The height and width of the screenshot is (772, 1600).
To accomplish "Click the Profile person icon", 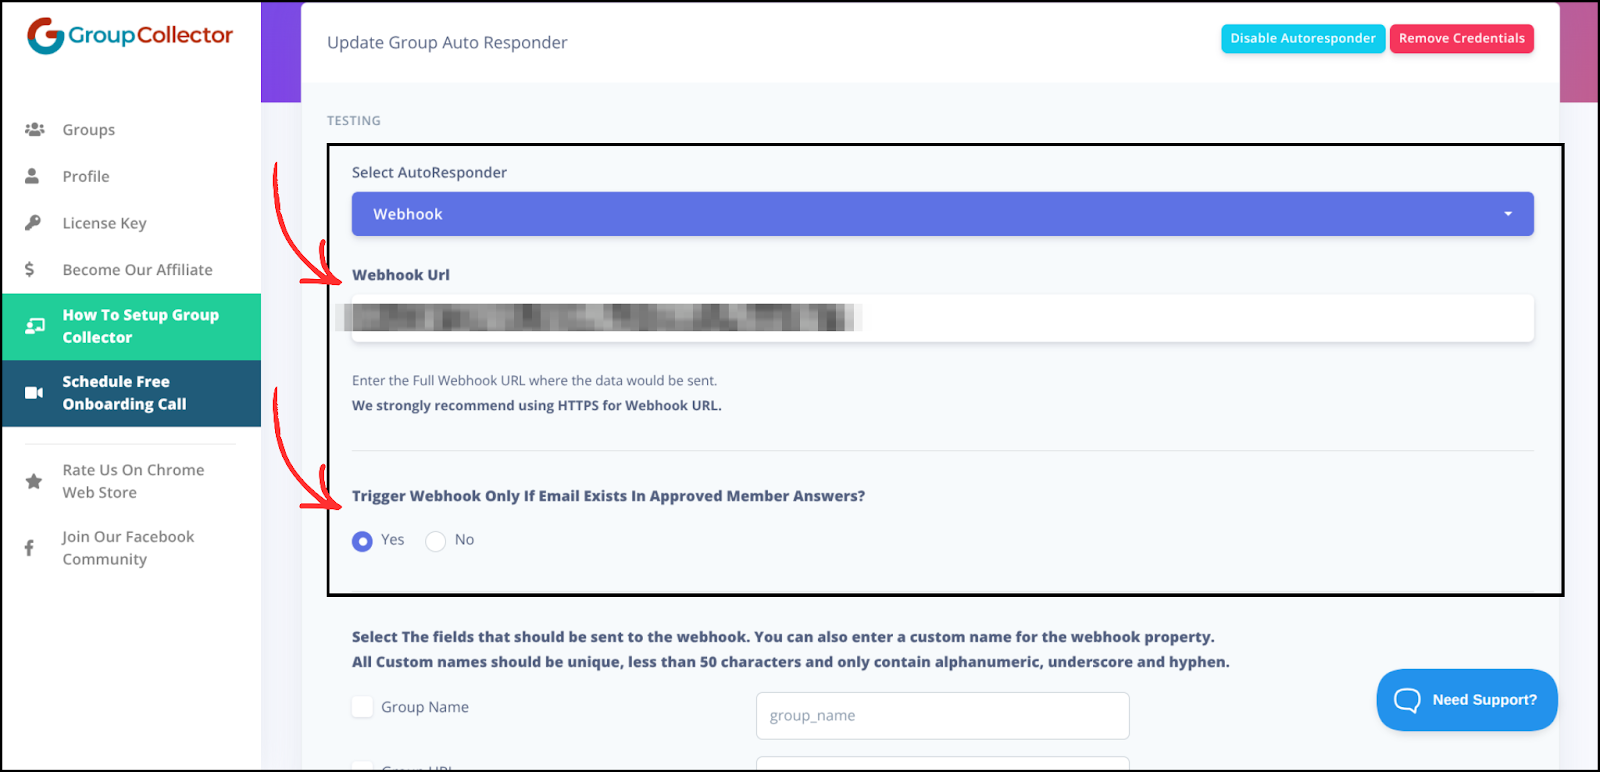I will tap(32, 176).
